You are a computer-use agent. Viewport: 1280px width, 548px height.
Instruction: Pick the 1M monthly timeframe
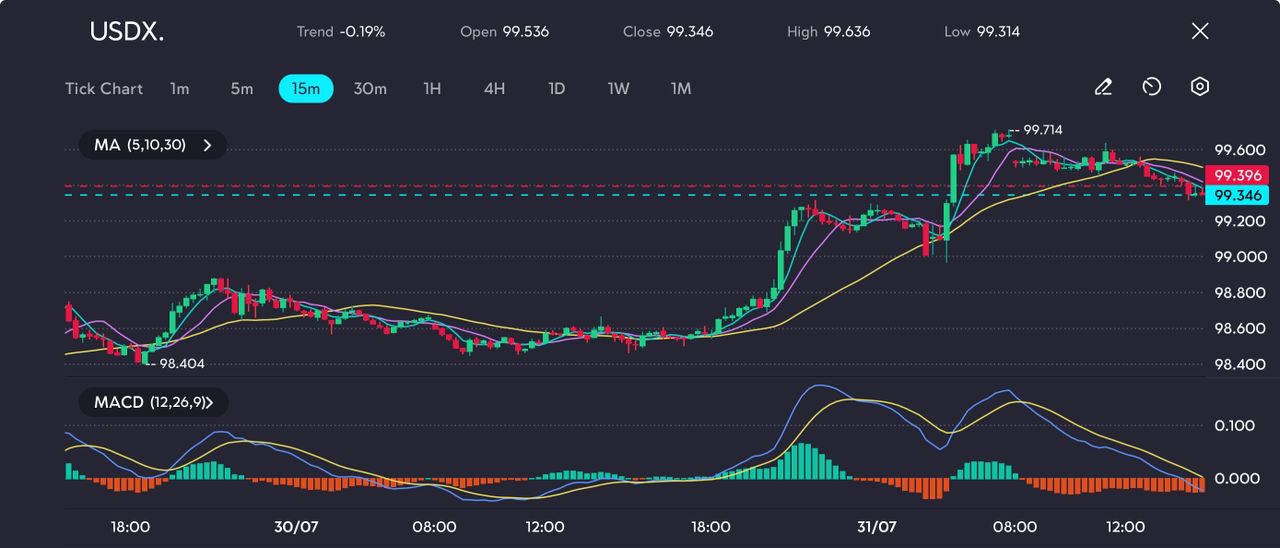pyautogui.click(x=681, y=88)
